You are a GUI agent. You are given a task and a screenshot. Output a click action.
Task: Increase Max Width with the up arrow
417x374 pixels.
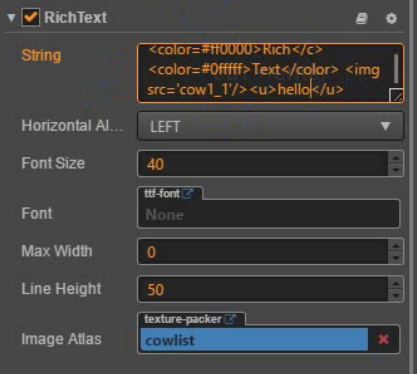point(396,246)
